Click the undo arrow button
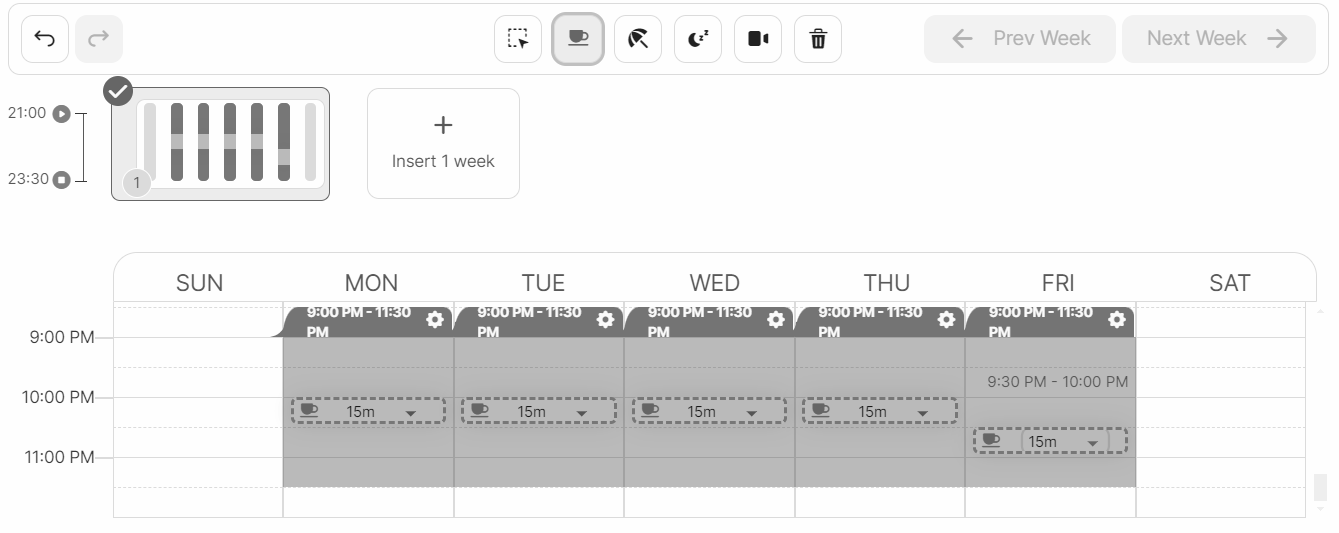Image resolution: width=1339 pixels, height=533 pixels. coord(45,39)
